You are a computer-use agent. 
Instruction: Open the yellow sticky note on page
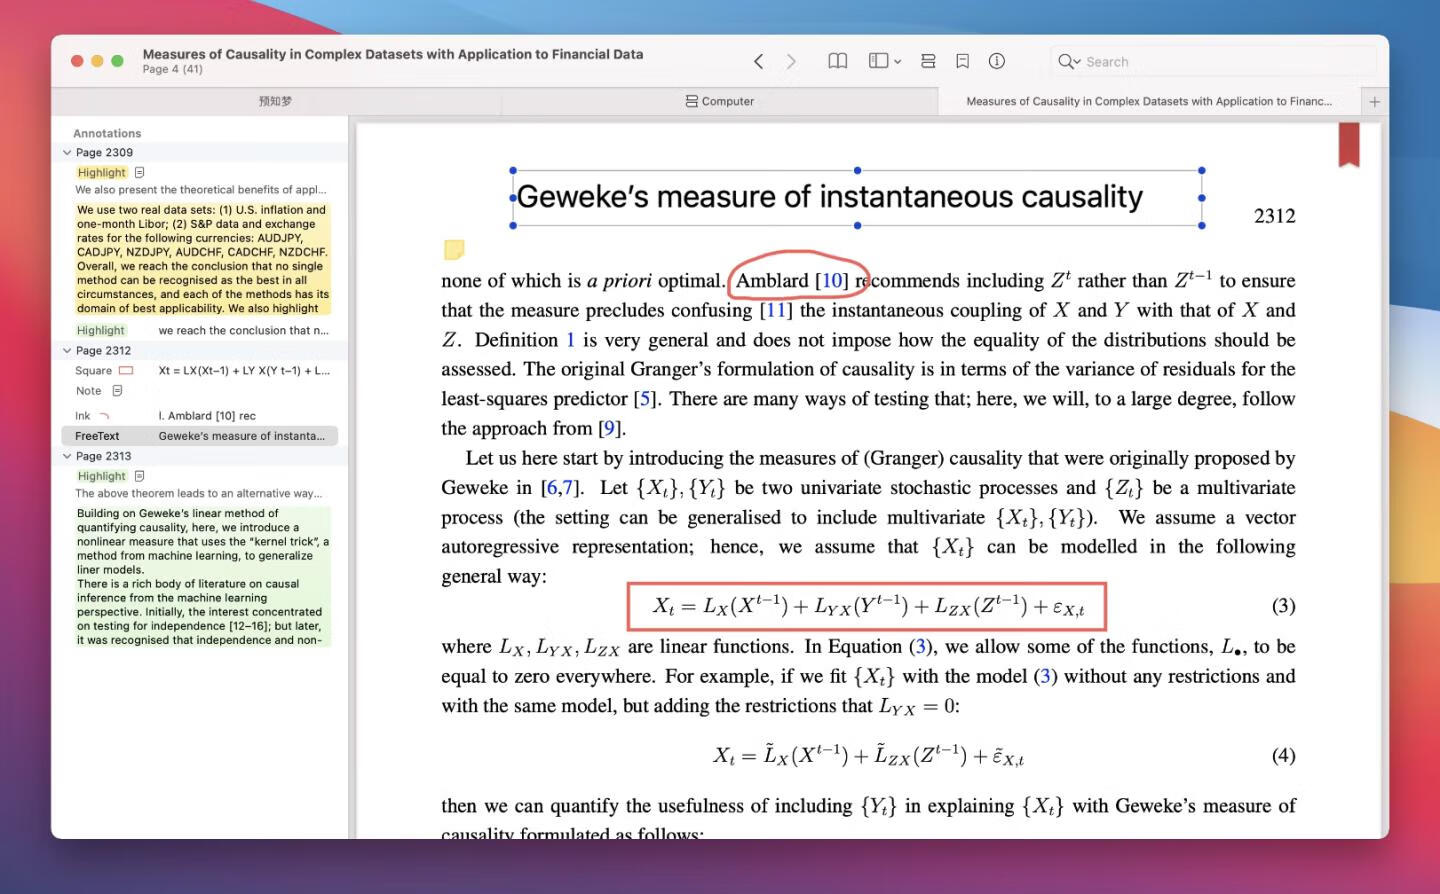(x=454, y=249)
